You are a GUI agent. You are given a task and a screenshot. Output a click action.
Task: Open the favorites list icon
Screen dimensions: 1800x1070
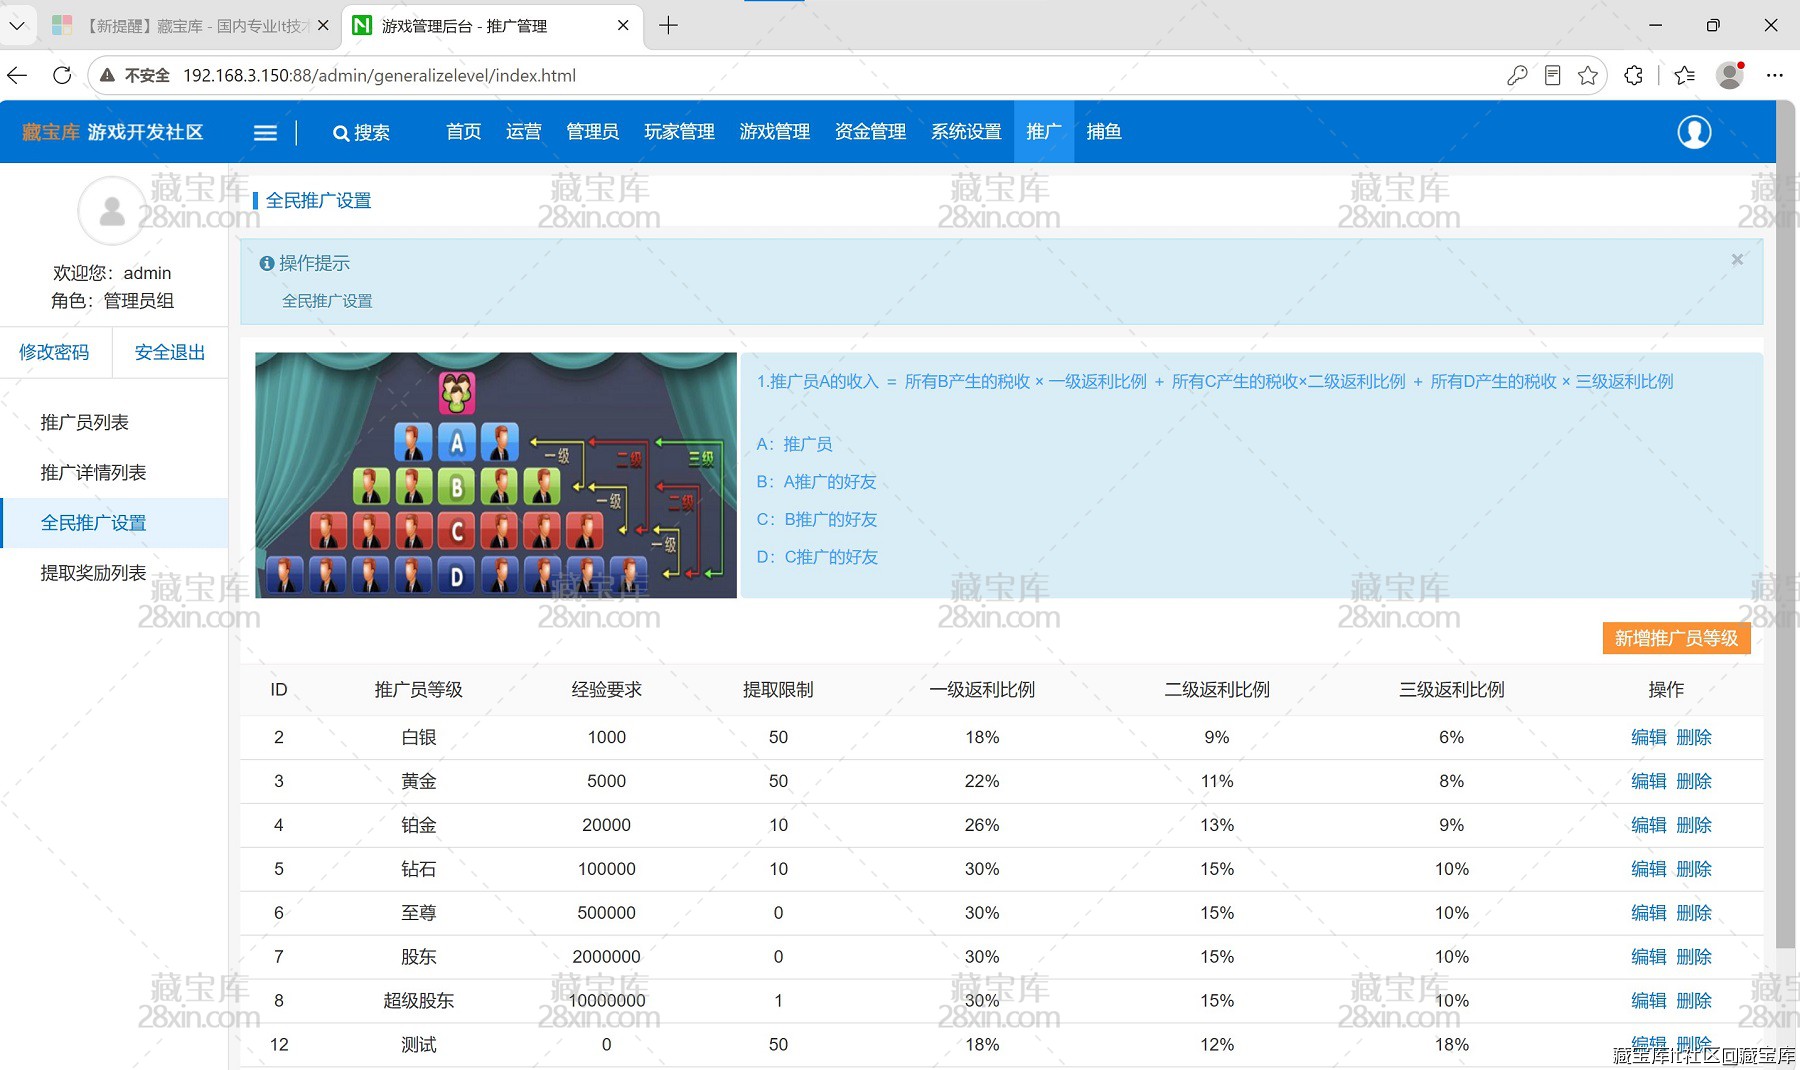point(1685,75)
